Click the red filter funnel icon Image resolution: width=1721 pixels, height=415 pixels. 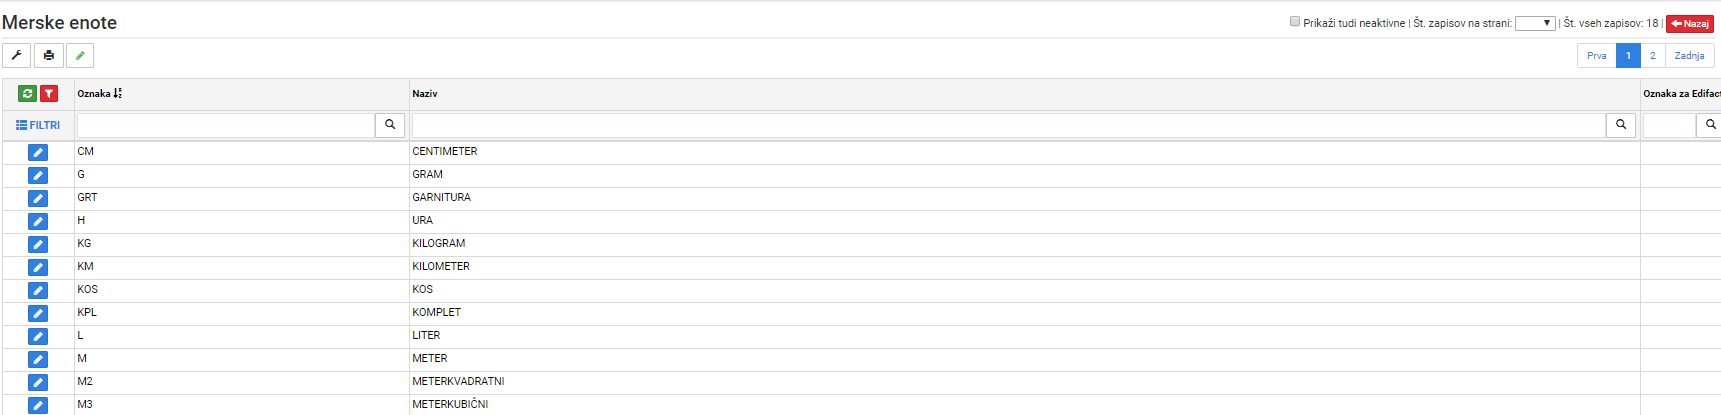49,93
